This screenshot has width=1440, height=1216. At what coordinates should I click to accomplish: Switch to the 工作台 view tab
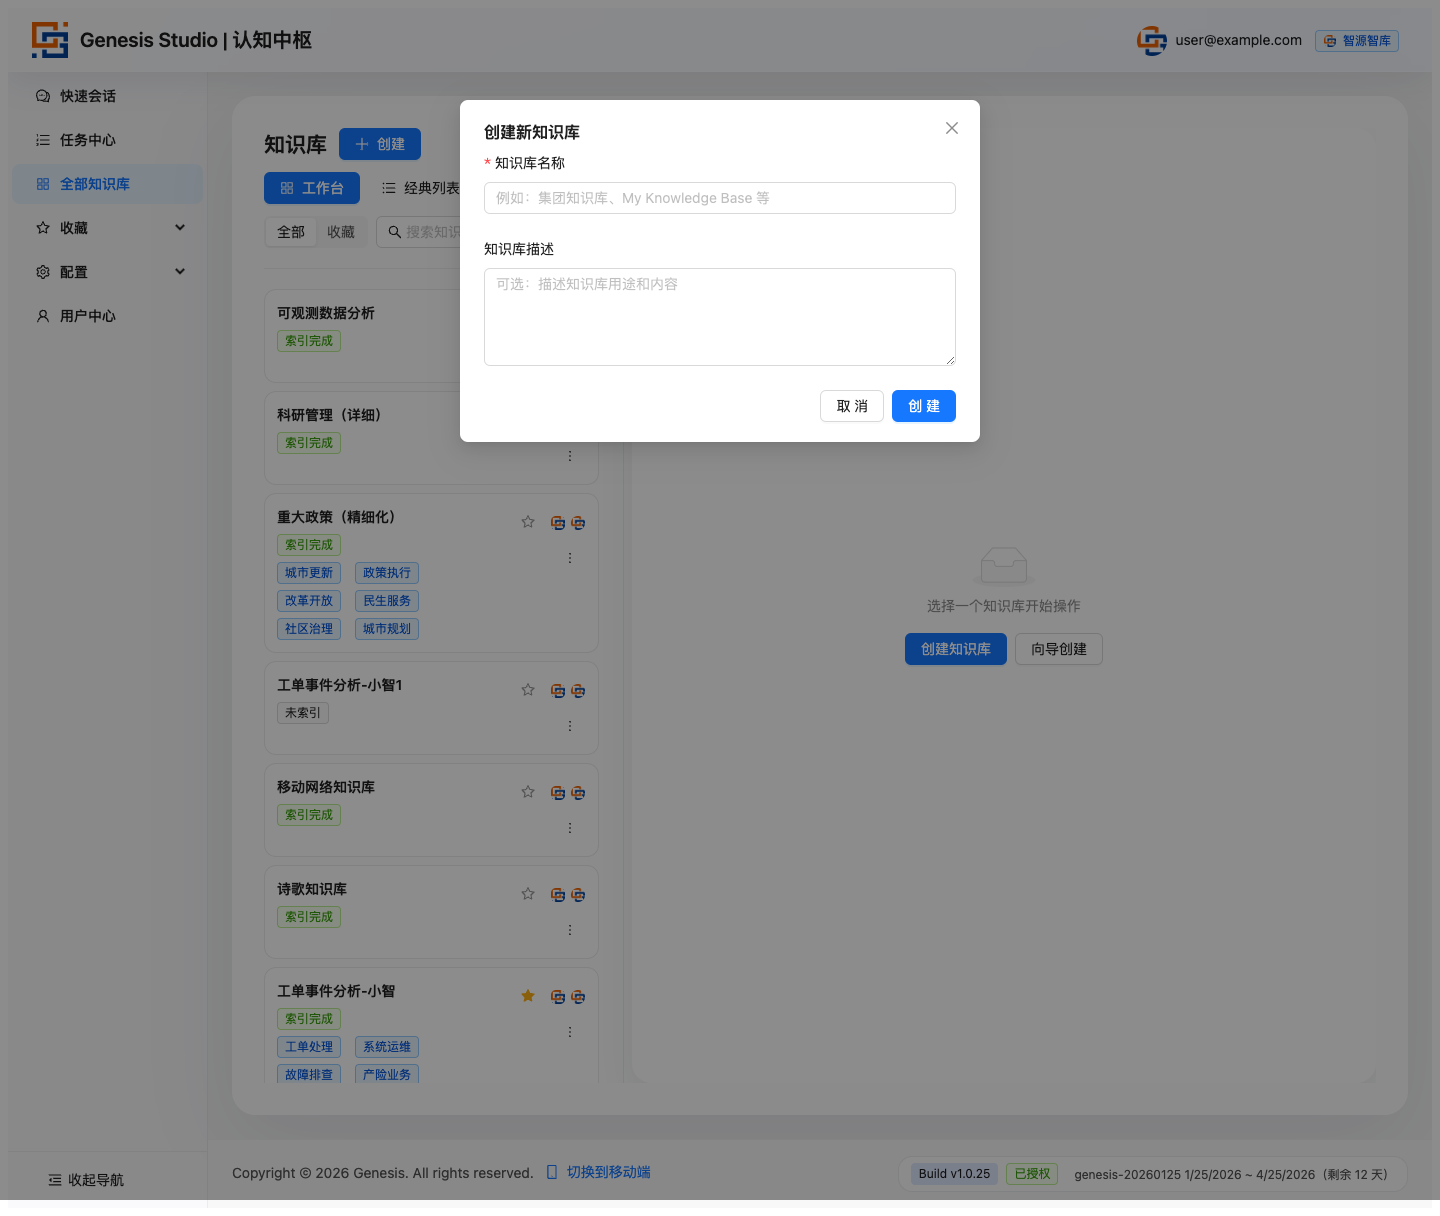pyautogui.click(x=312, y=188)
